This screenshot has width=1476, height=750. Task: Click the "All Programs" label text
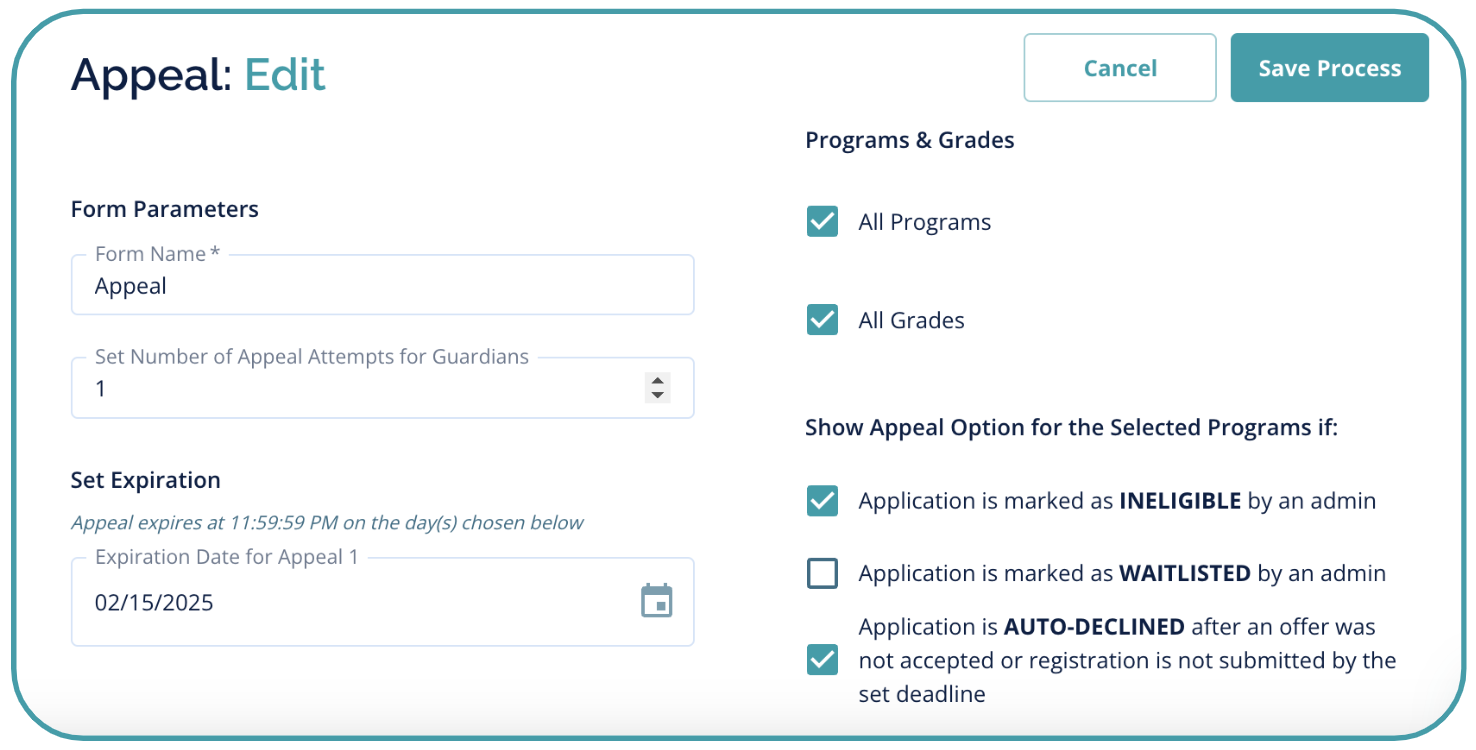point(924,222)
